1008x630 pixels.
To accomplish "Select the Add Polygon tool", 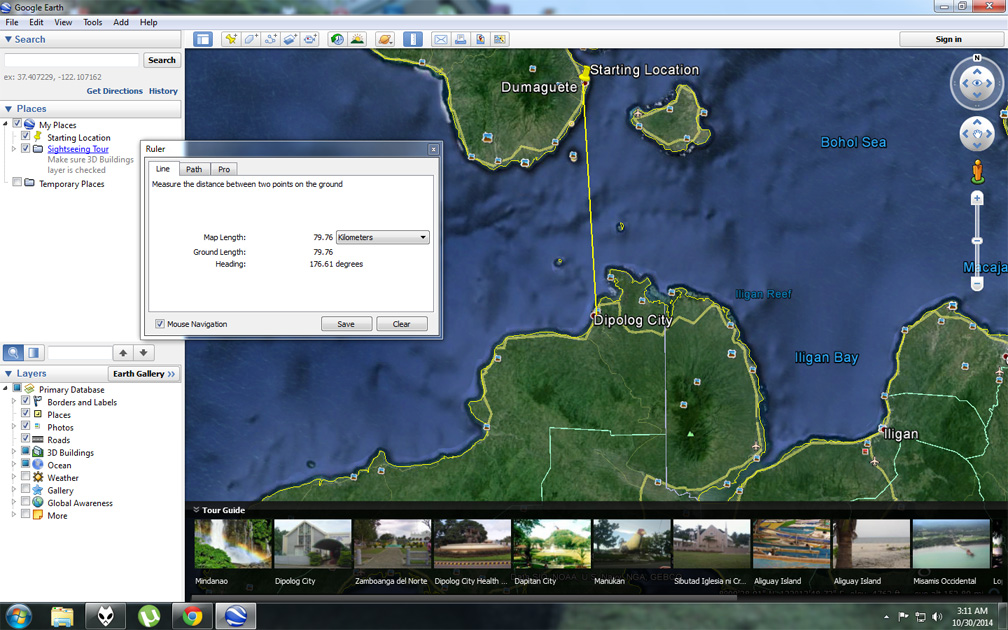I will (250, 38).
